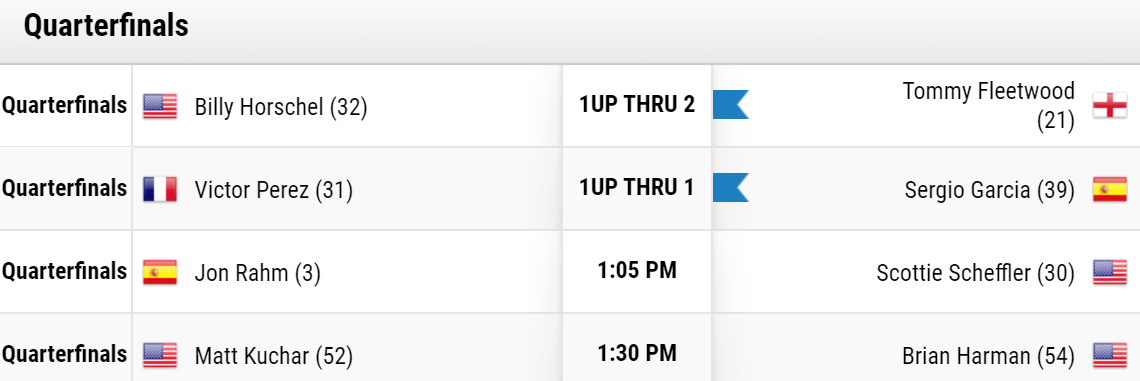Select Victor Perez (31) player name

tap(273, 190)
